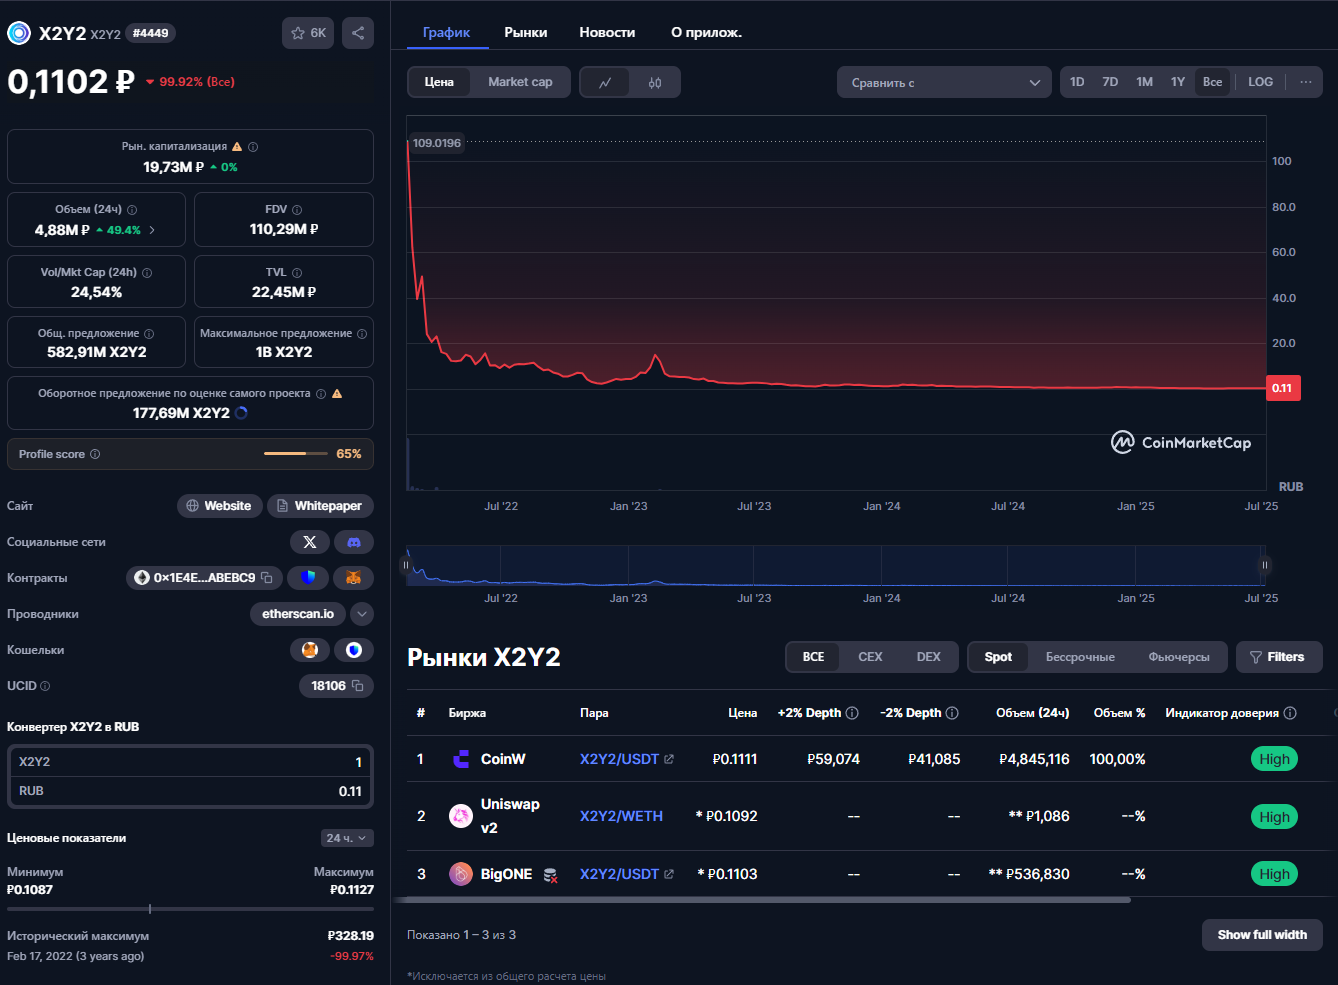Add token to MetaMask fox icon
The height and width of the screenshot is (985, 1338).
(353, 578)
